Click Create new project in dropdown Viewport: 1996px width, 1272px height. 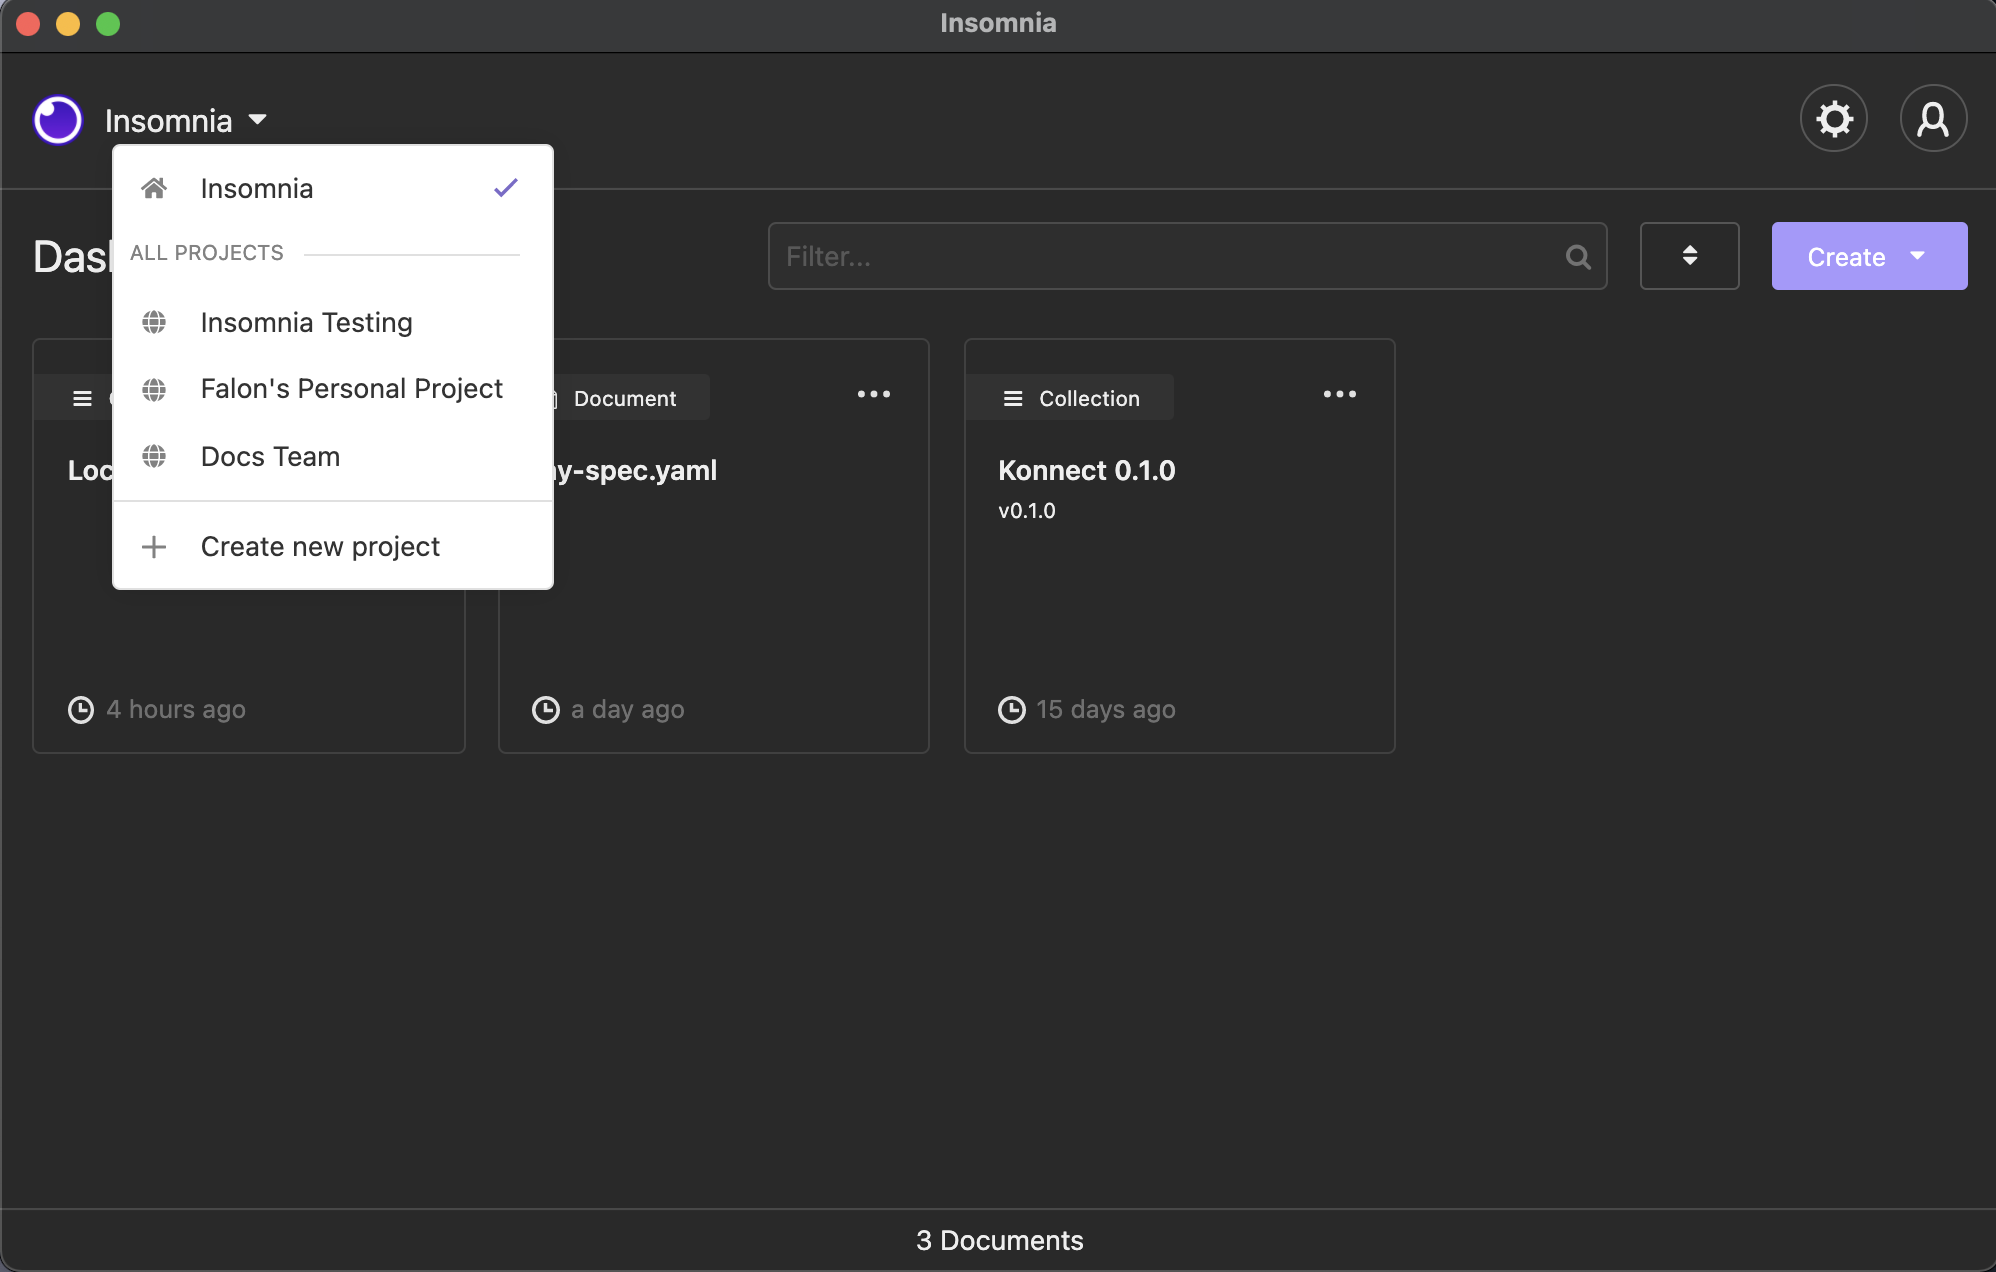[320, 546]
